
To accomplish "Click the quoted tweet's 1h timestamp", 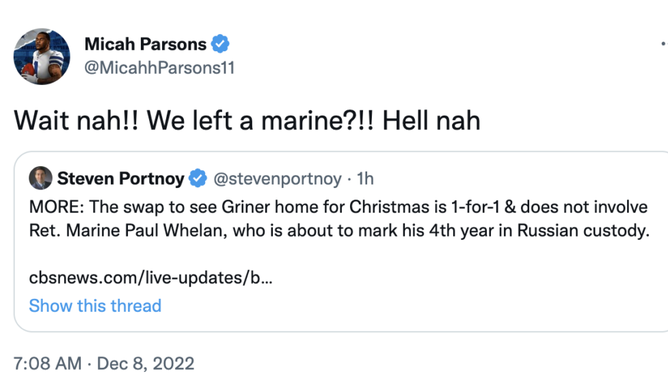I will pos(365,179).
